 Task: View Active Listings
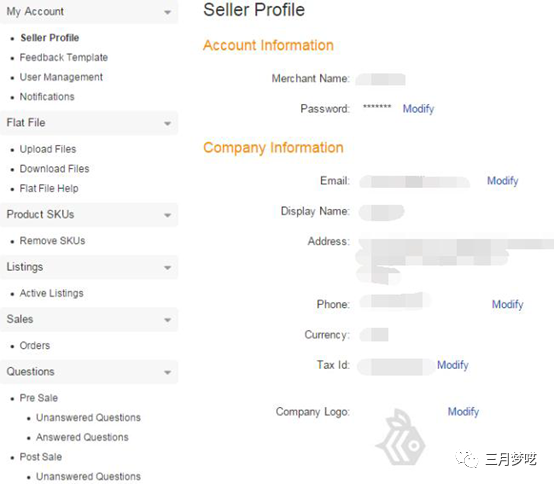[x=52, y=293]
